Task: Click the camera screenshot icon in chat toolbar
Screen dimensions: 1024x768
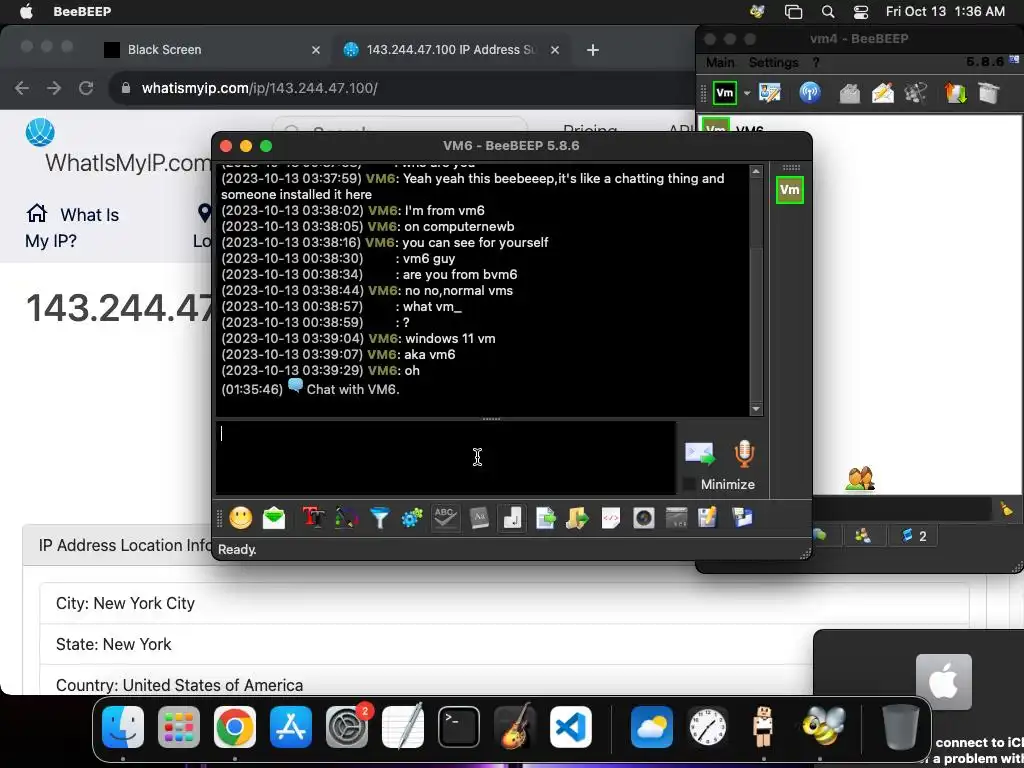Action: coord(644,519)
